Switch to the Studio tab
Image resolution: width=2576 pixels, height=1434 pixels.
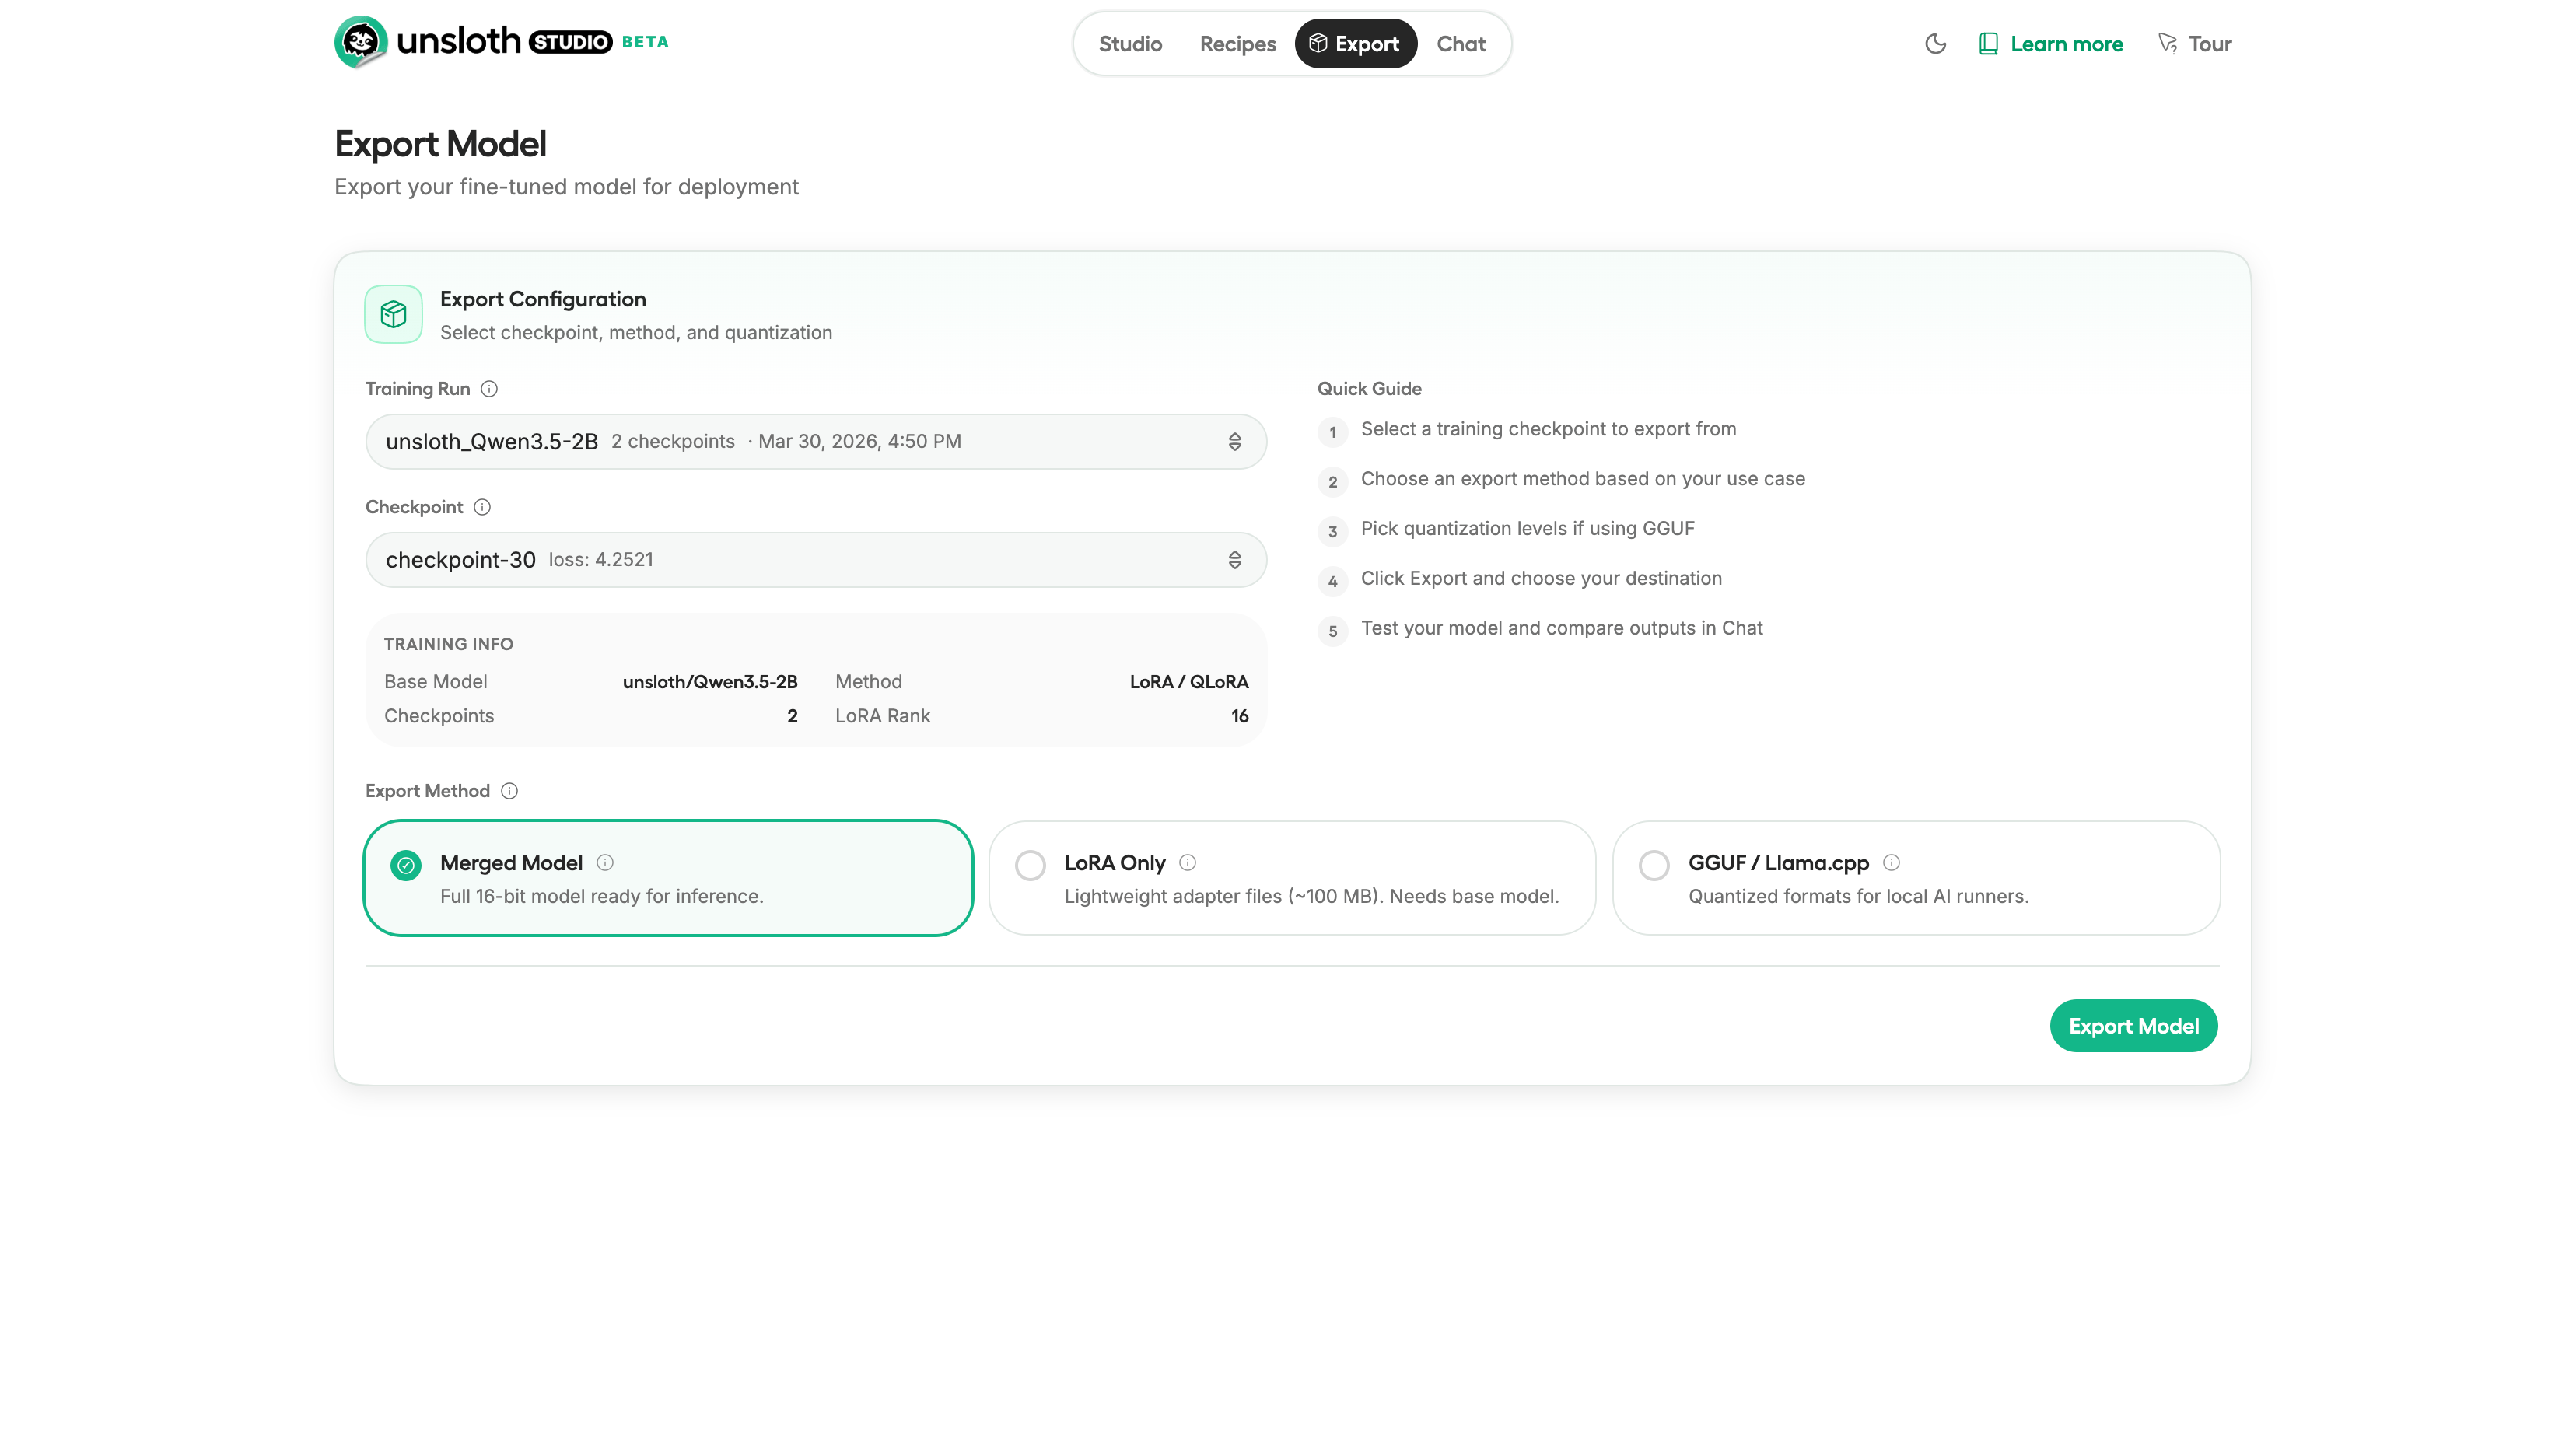tap(1130, 44)
